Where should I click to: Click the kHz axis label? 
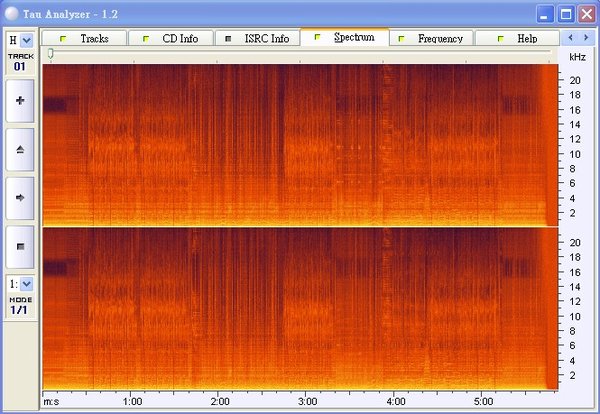pos(577,57)
